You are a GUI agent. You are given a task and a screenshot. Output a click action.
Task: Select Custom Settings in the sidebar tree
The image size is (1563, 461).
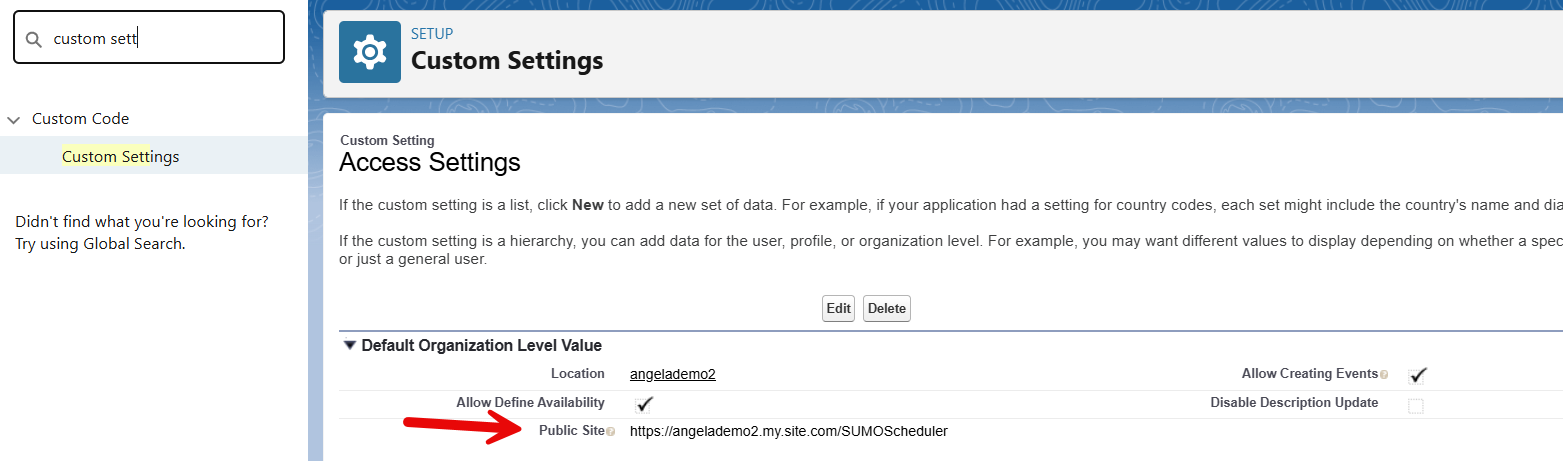(121, 157)
